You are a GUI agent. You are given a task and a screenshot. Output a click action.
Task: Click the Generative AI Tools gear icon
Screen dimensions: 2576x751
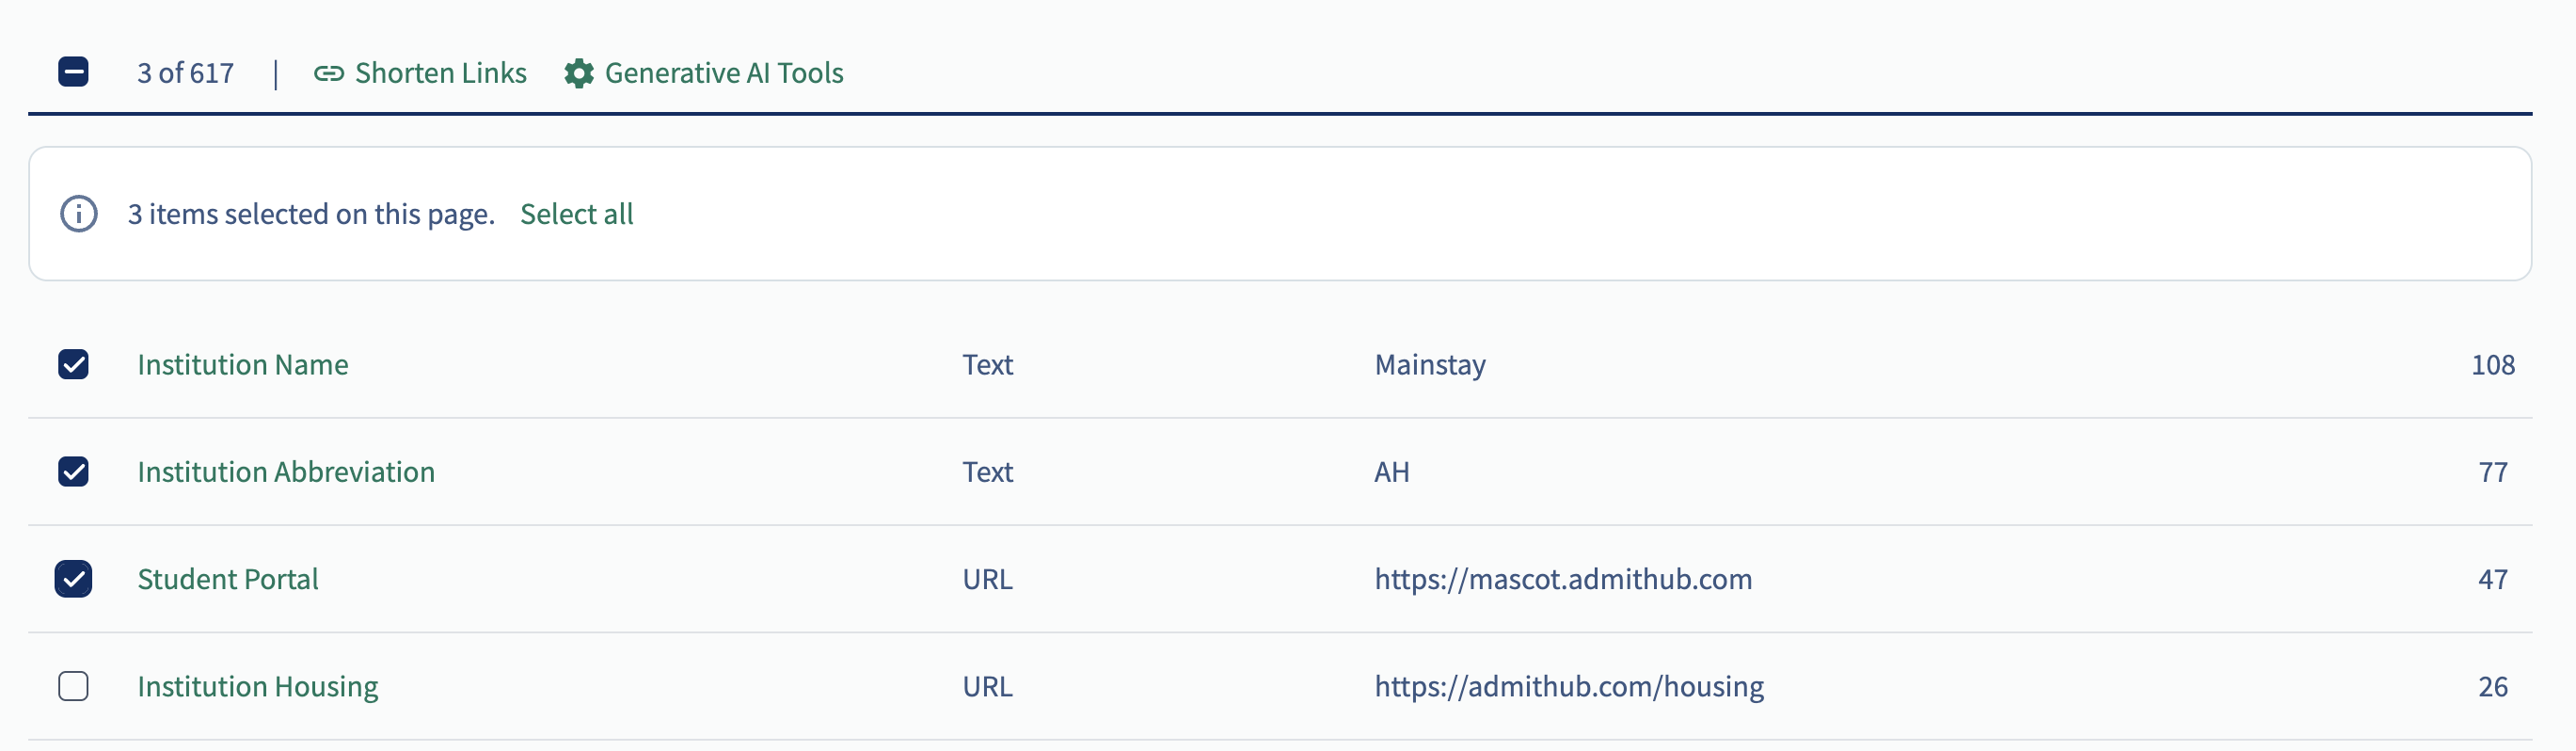(x=579, y=73)
